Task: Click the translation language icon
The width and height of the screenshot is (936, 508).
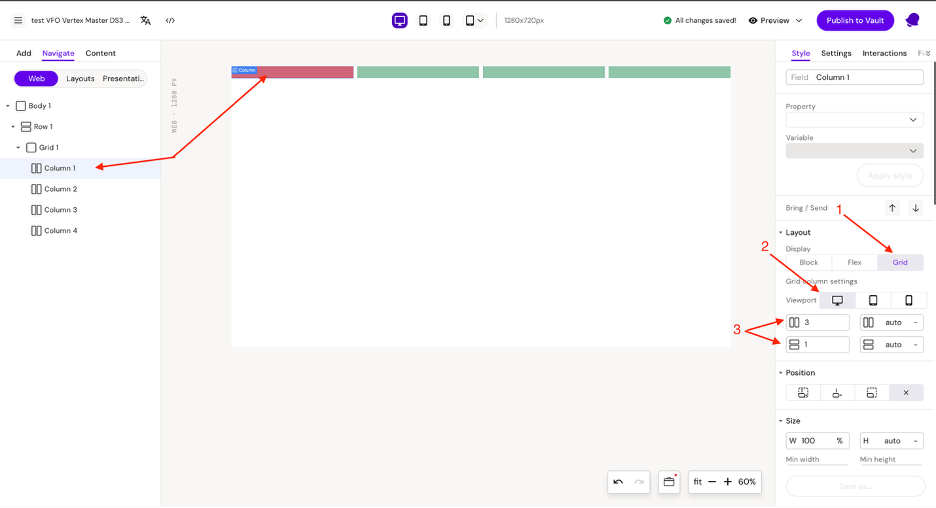Action: tap(146, 20)
